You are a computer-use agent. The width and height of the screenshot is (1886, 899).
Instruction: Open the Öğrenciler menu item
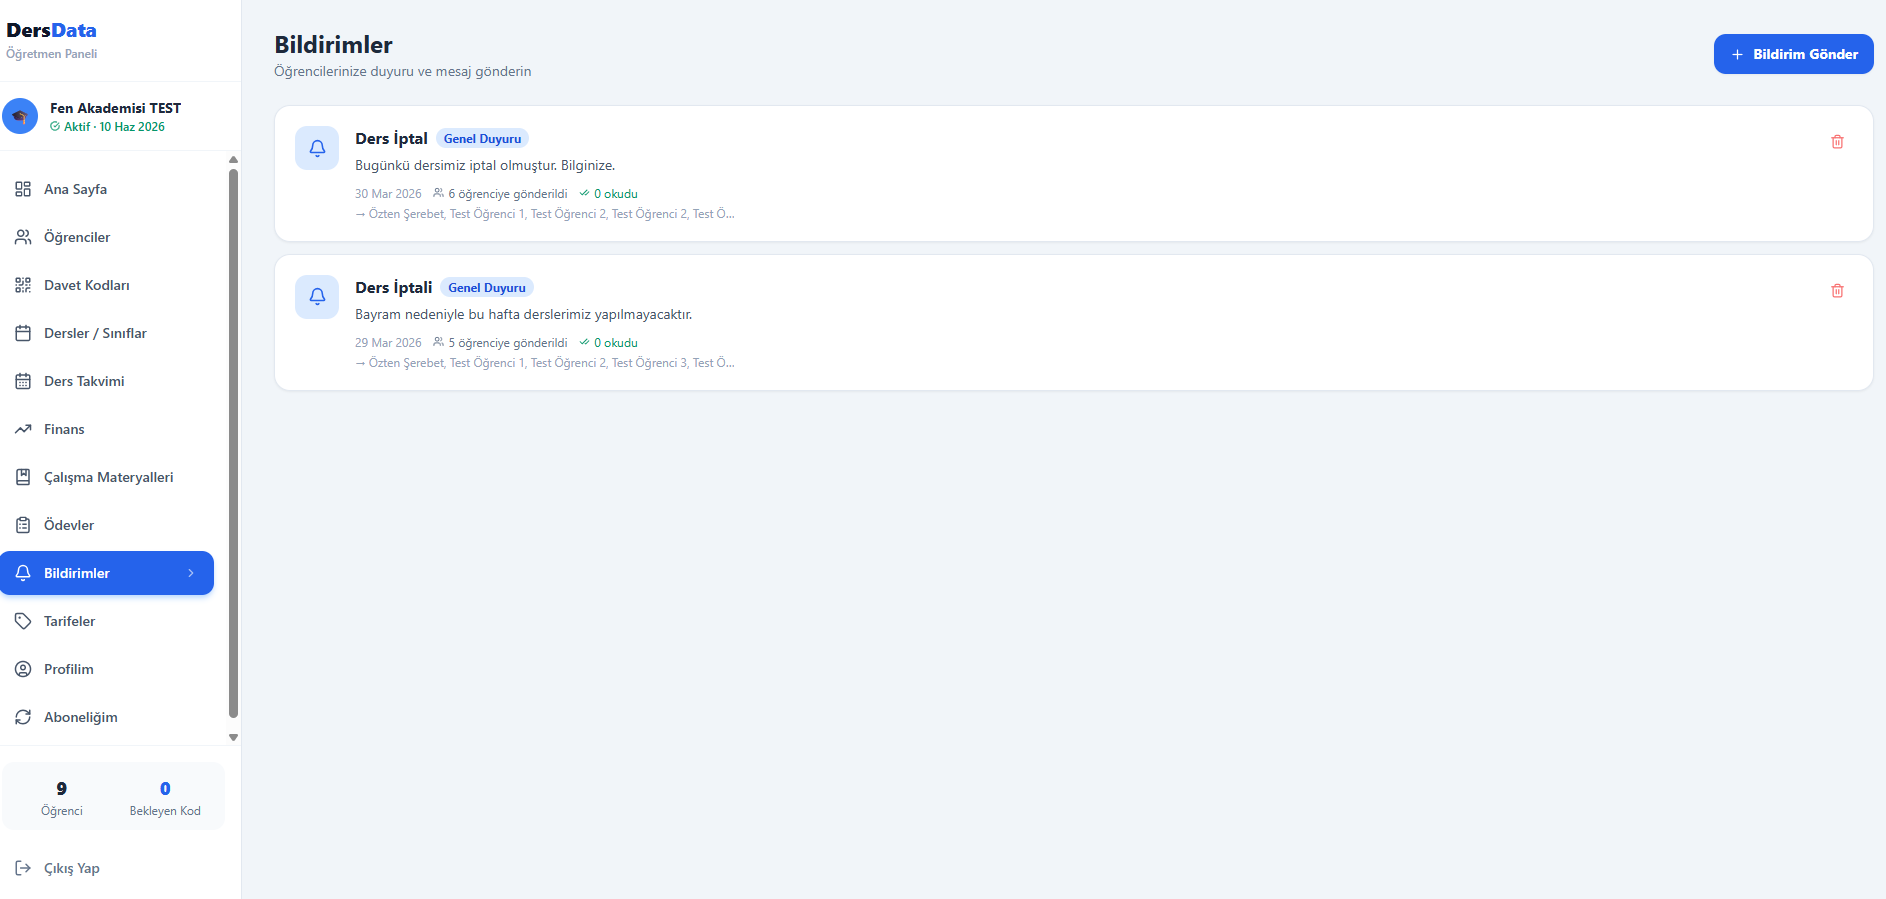(77, 237)
